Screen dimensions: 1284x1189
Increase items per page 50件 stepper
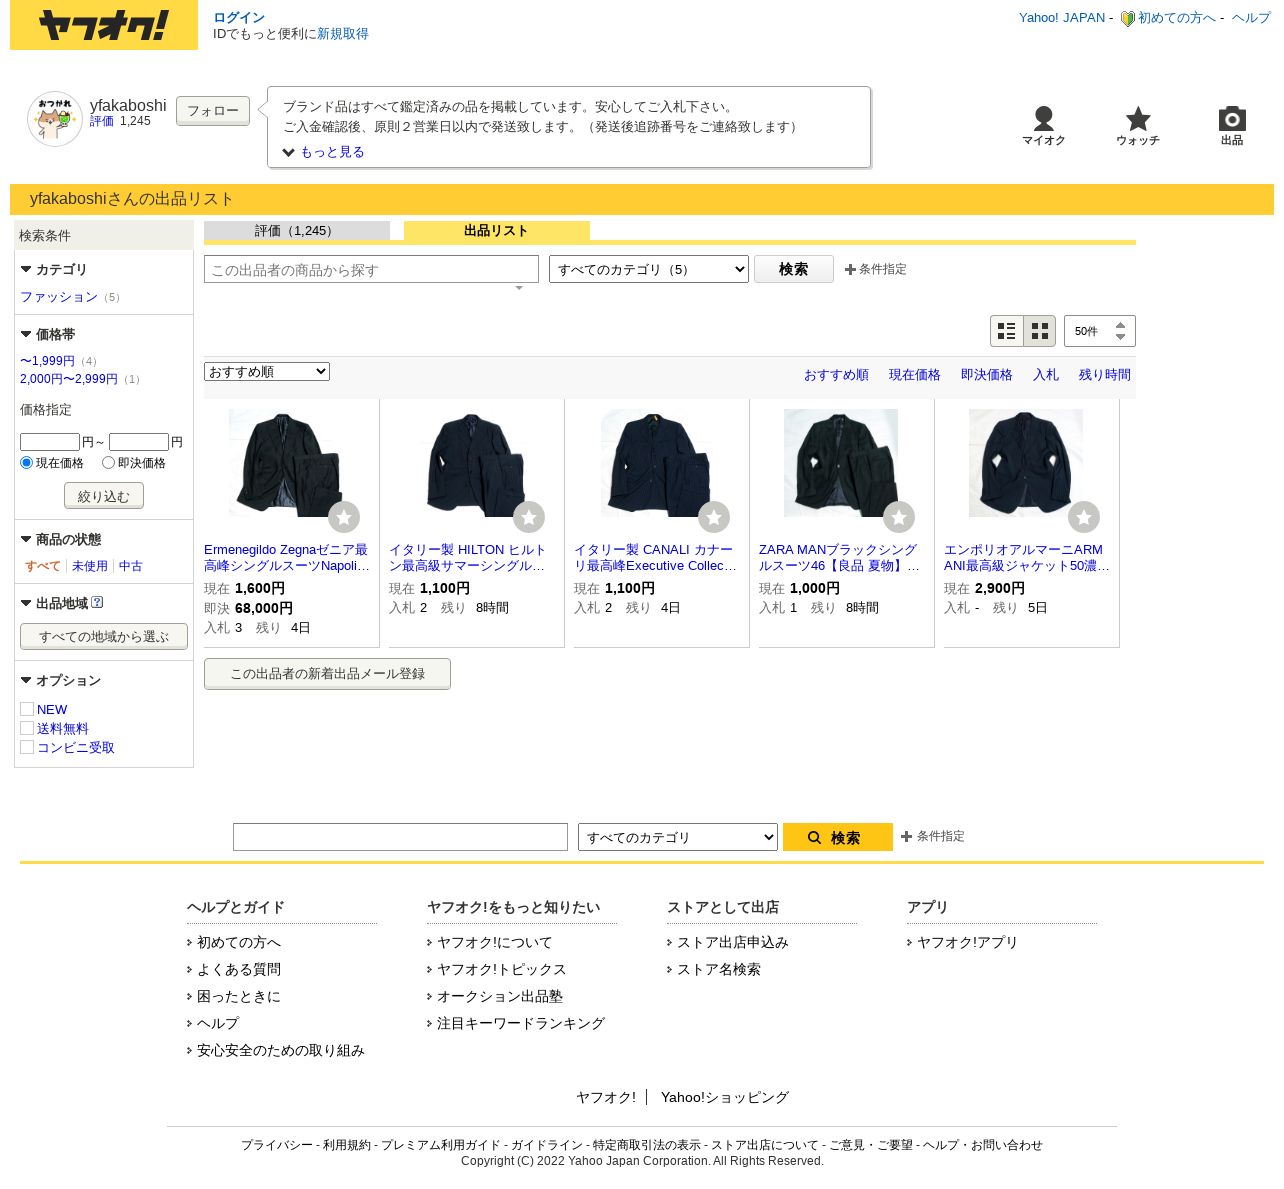point(1120,325)
